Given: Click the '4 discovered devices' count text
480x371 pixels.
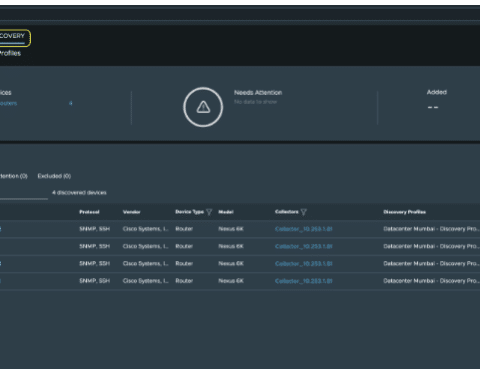Looking at the screenshot, I should pos(79,193).
